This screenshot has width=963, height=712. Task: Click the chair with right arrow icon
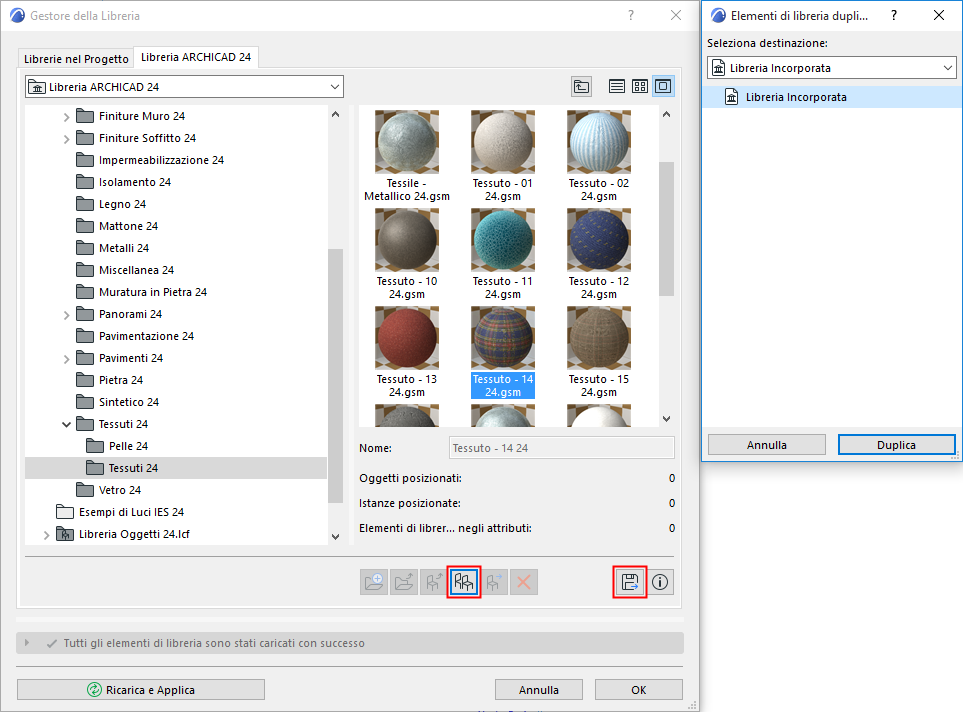(494, 582)
